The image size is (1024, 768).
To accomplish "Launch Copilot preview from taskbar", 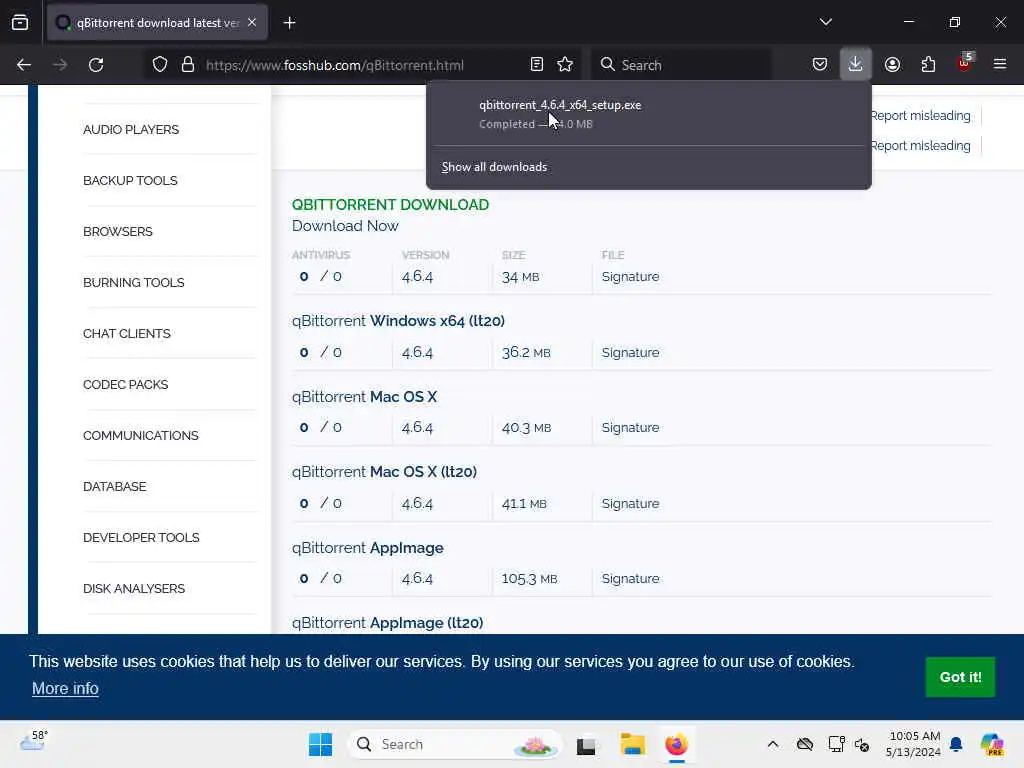I will point(991,744).
